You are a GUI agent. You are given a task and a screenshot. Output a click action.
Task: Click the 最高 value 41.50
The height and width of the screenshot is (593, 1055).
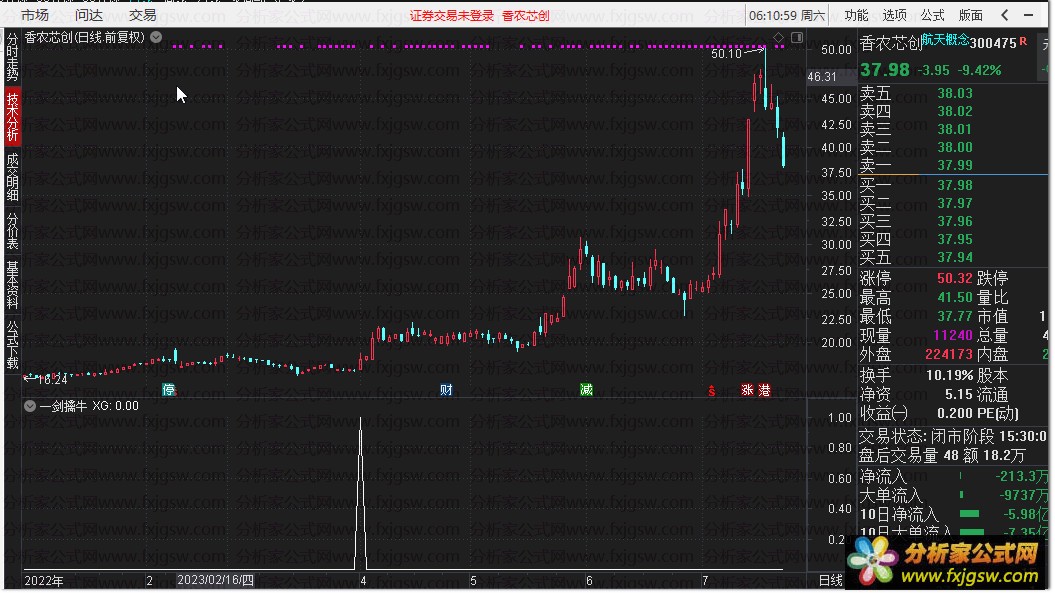click(x=955, y=297)
